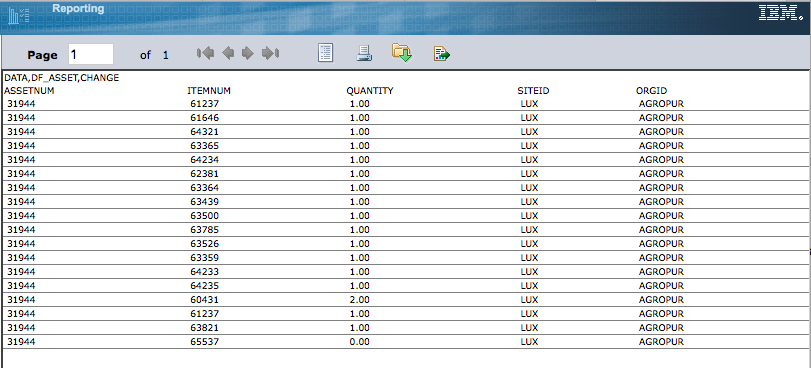Select item number 63365
The width and height of the screenshot is (811, 368).
point(205,145)
